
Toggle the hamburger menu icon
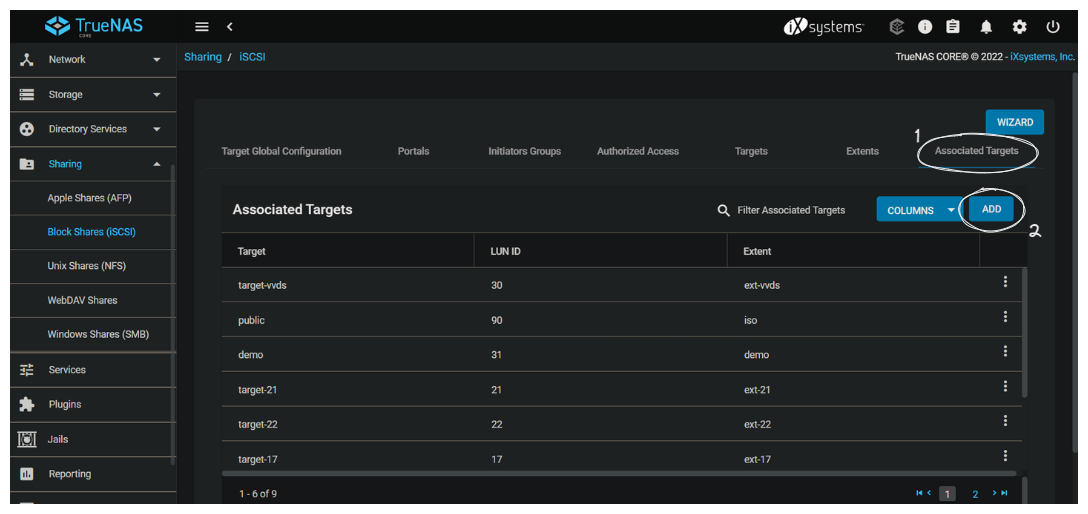tap(202, 27)
